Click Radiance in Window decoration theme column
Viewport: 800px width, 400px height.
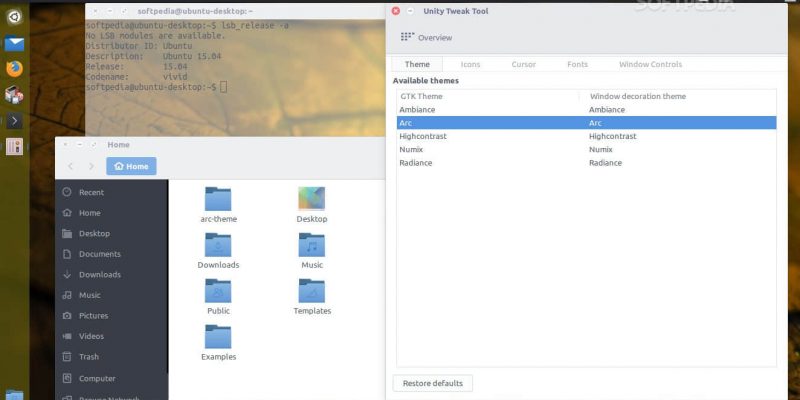point(605,163)
